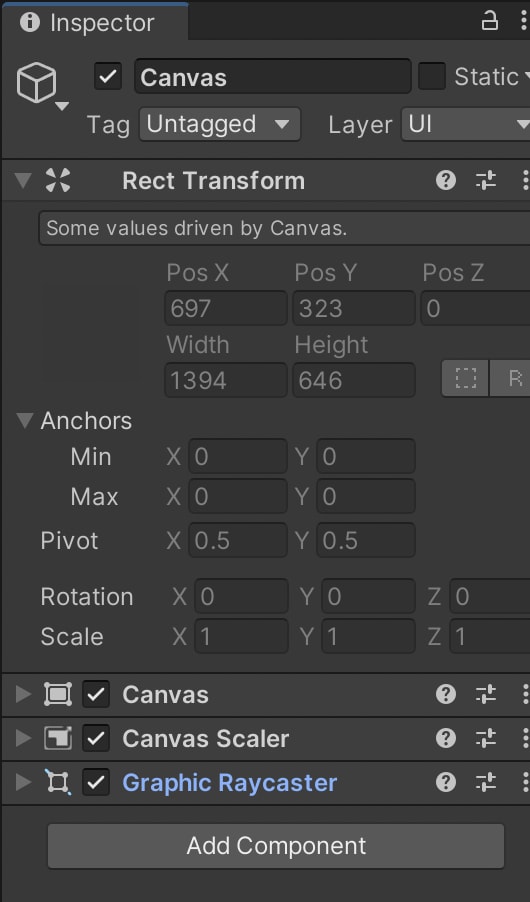Toggle the Canvas GameObject active checkbox

tap(108, 77)
